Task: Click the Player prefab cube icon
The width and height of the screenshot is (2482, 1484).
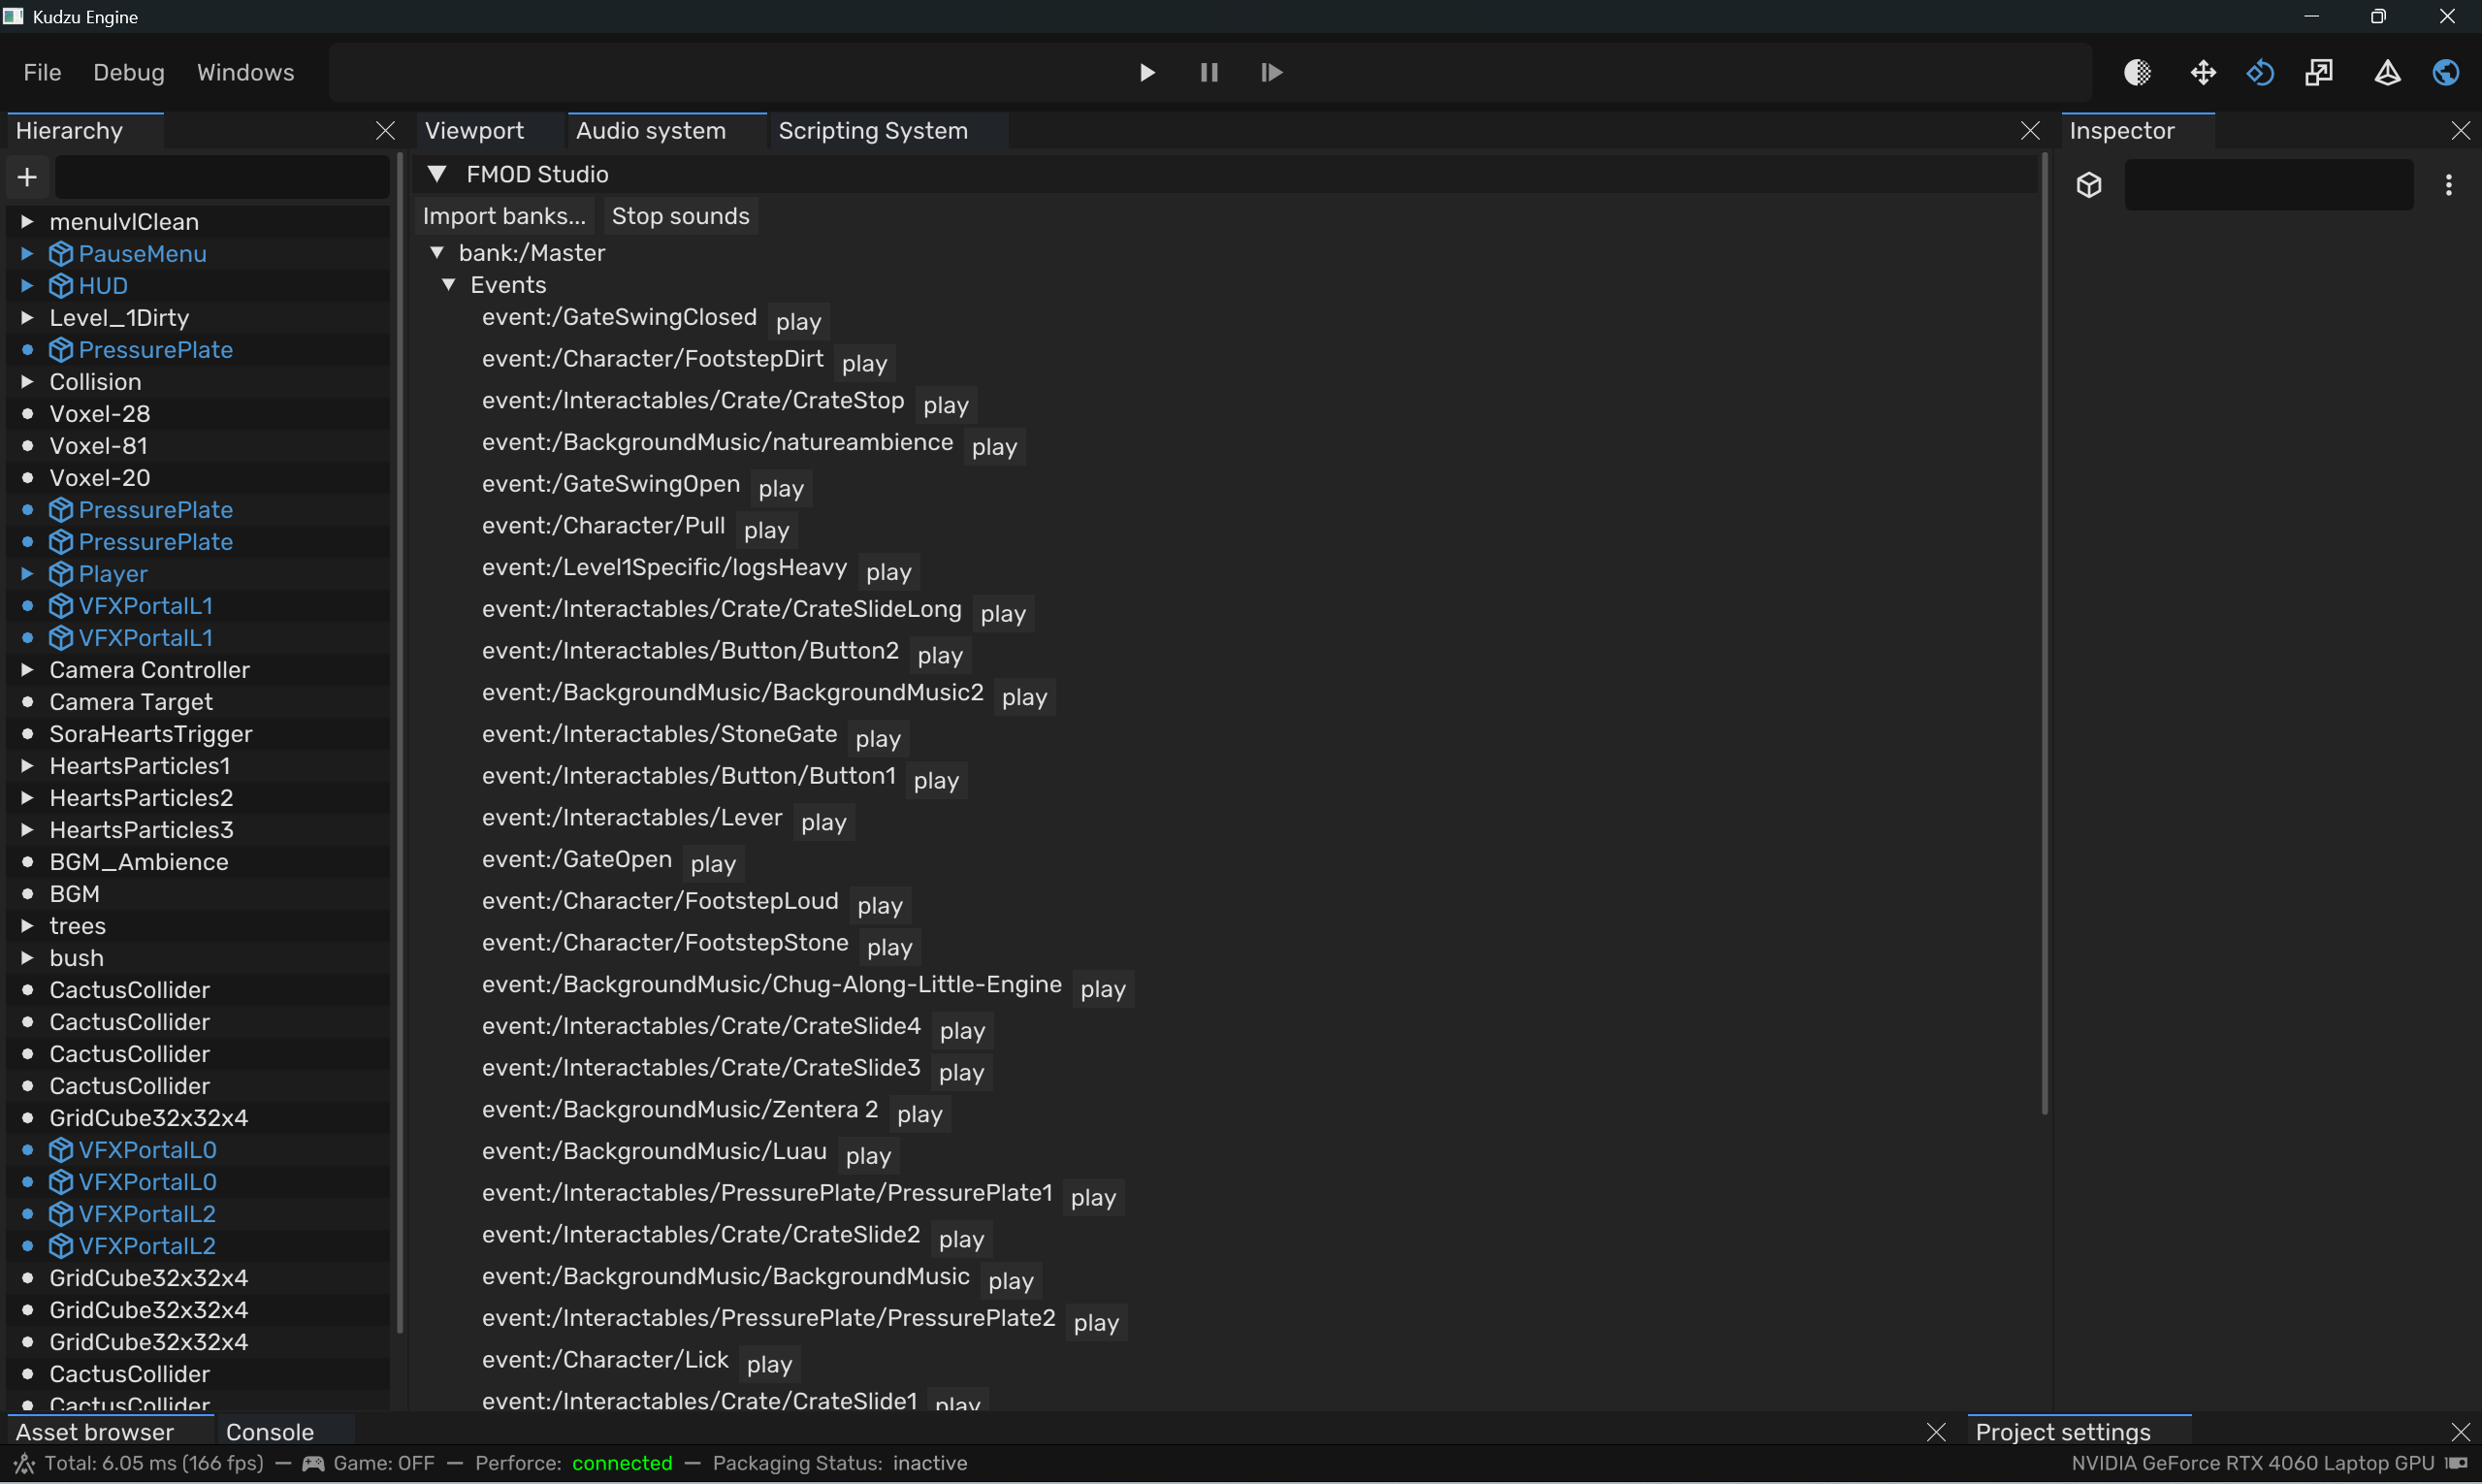Action: [61, 574]
